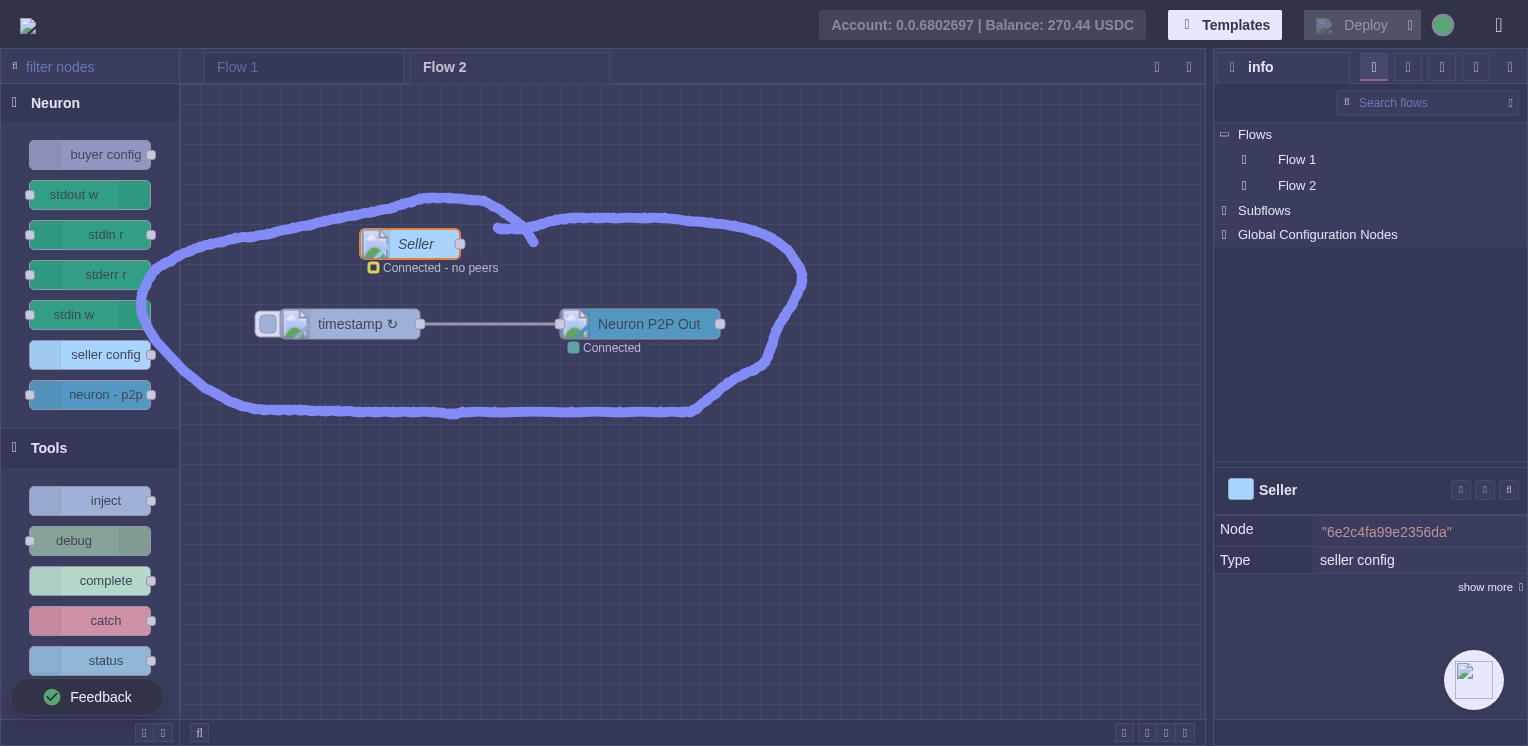
Task: Switch to the Flow 1 tab
Action: [303, 67]
